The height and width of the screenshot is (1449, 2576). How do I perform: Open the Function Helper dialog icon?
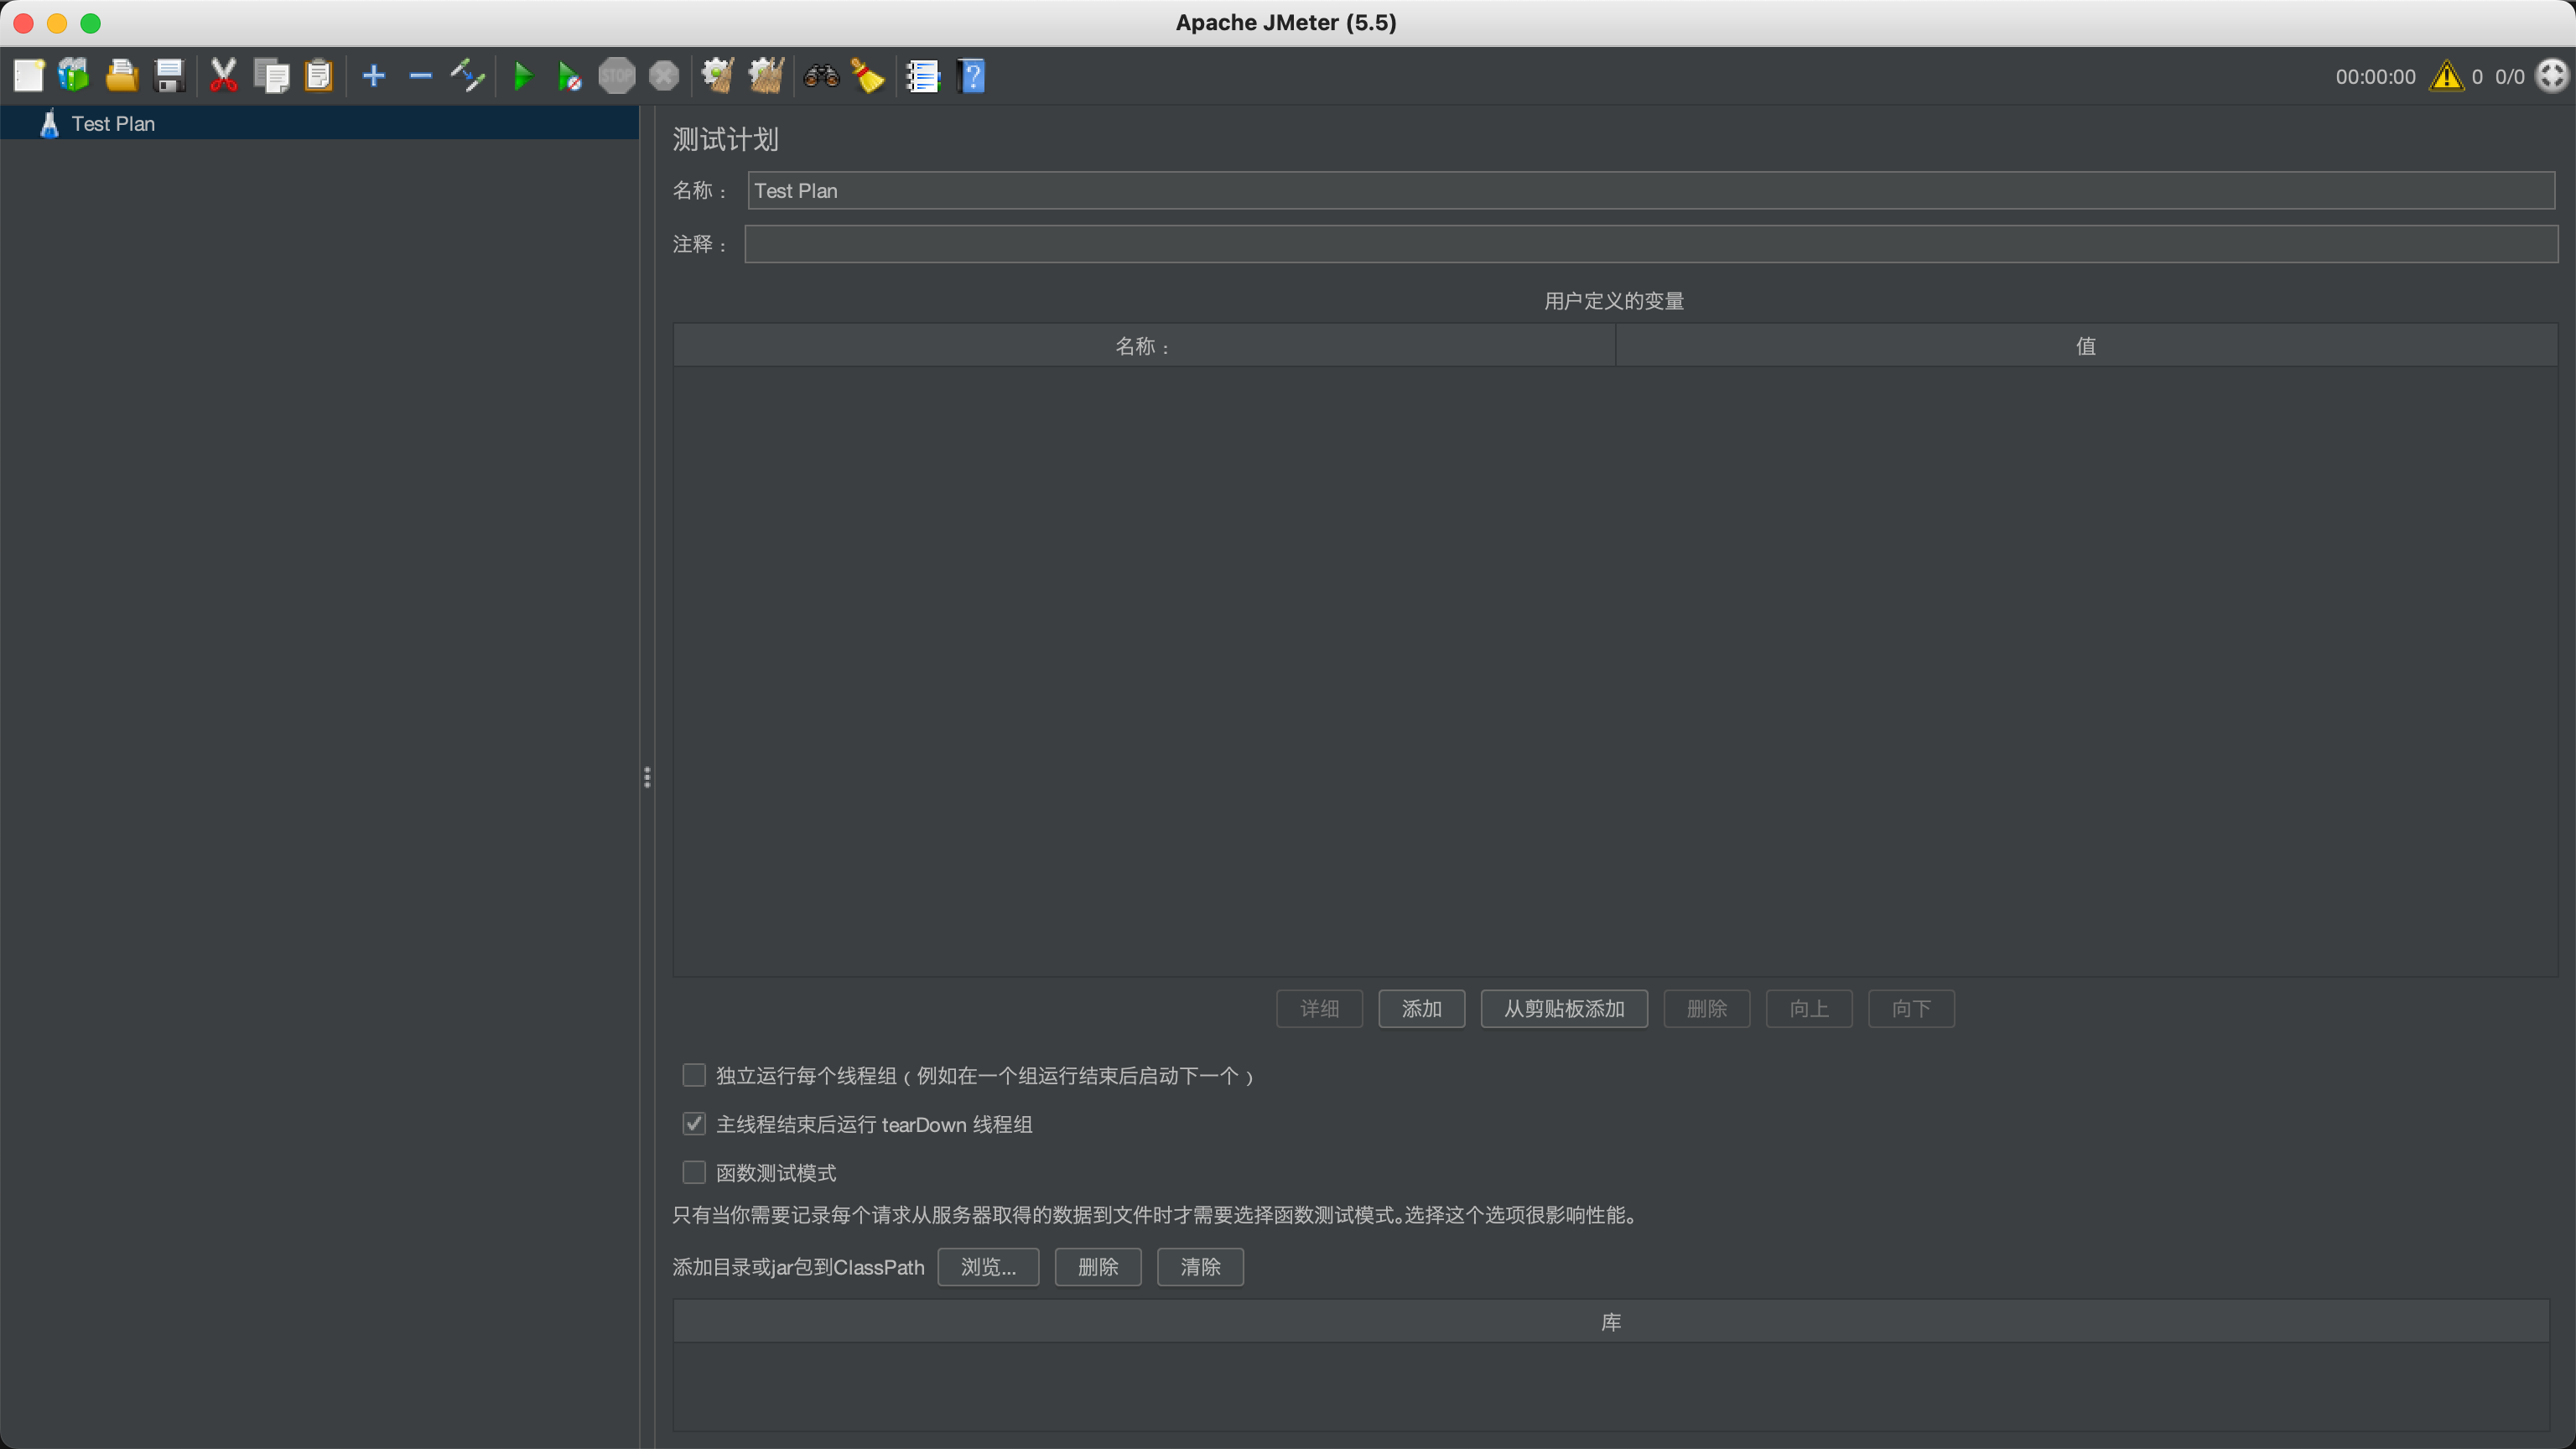click(x=922, y=76)
